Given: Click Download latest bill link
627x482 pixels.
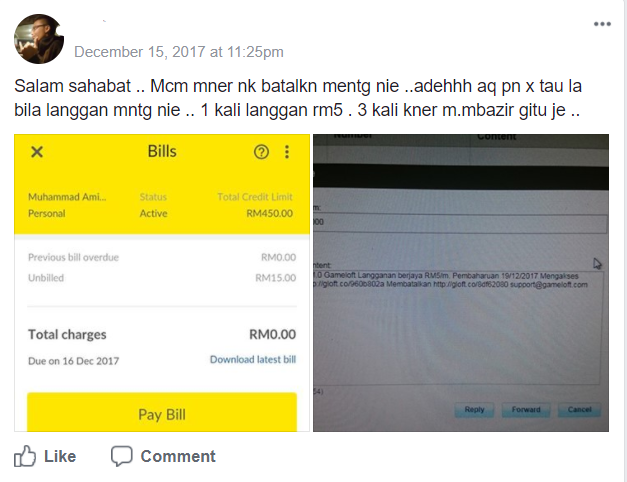Looking at the screenshot, I should click(253, 360).
